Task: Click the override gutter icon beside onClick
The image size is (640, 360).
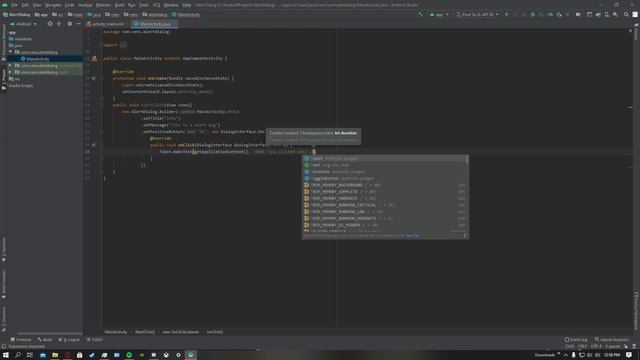Action: [93, 145]
